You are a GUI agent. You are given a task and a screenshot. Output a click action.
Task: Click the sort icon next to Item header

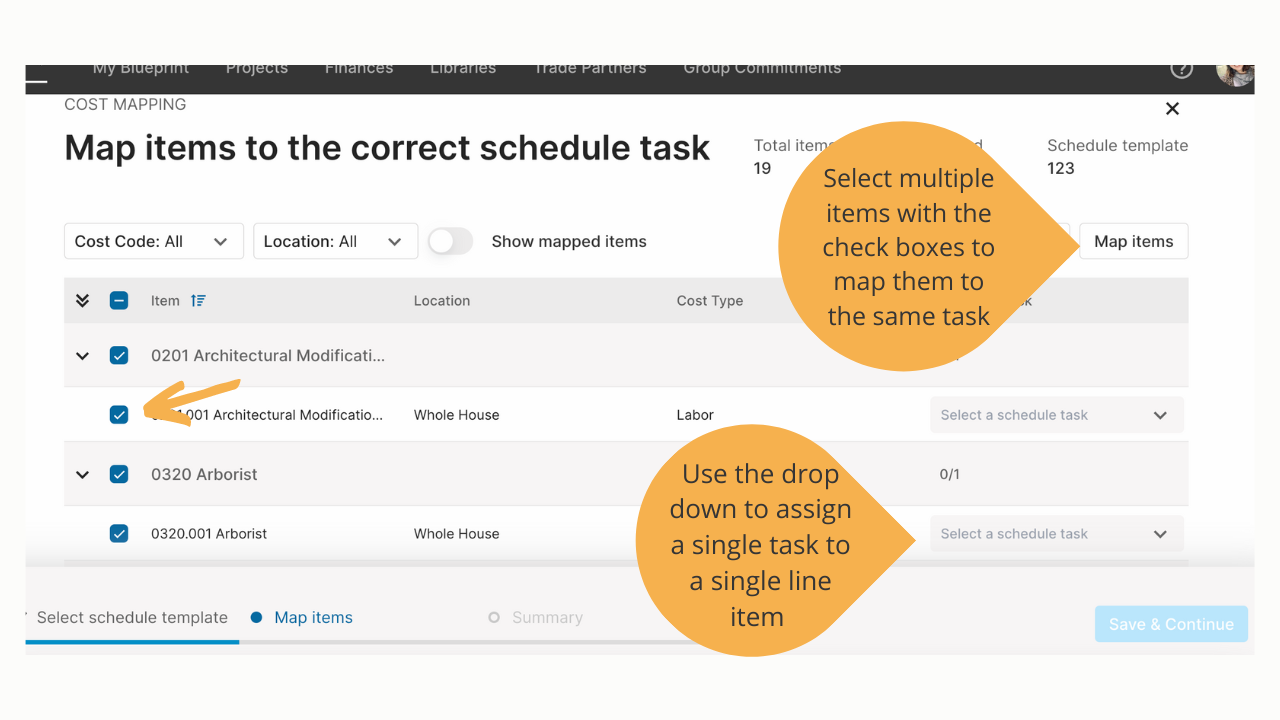coord(198,300)
